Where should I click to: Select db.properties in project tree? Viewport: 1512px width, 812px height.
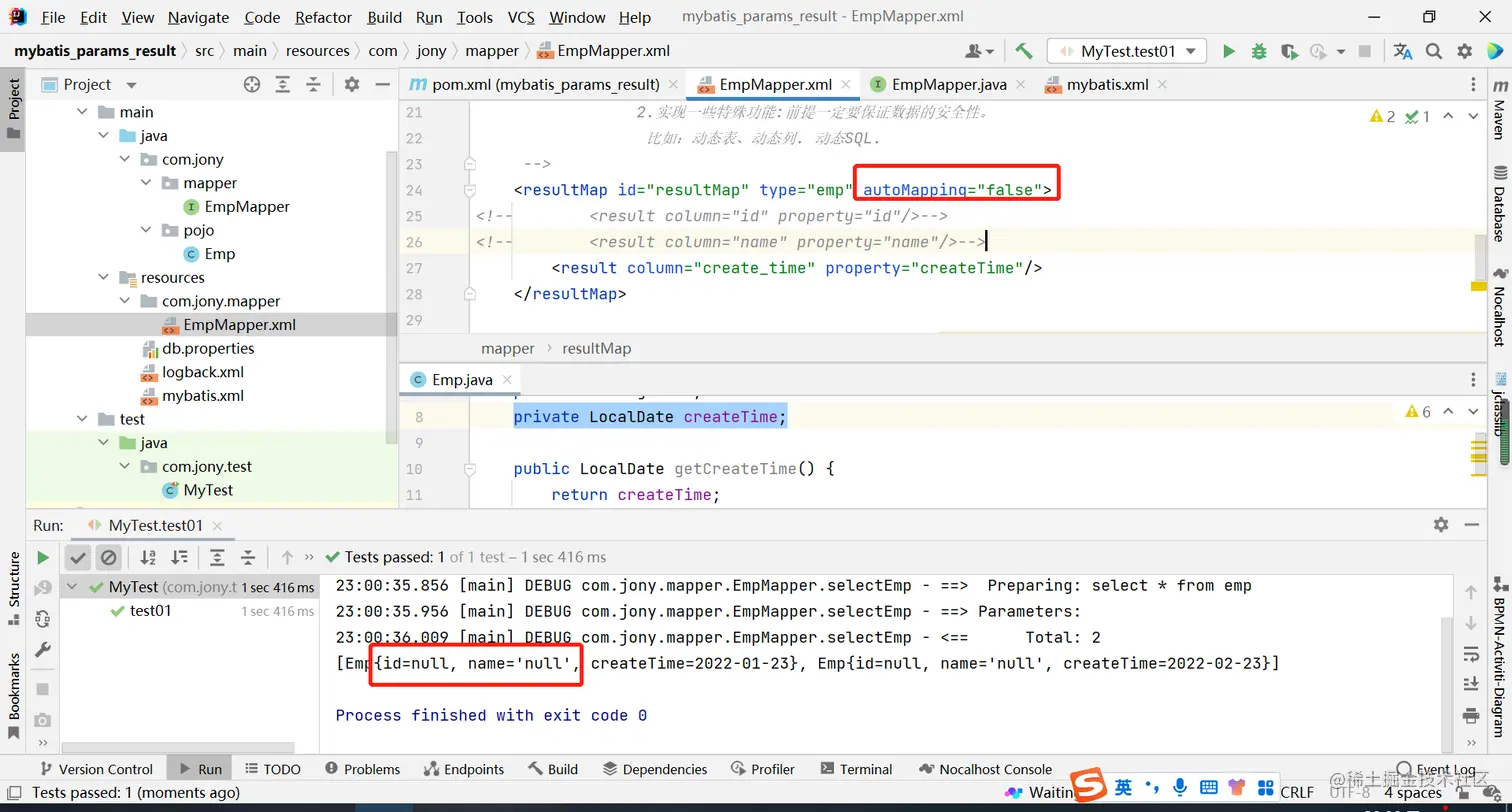coord(208,348)
